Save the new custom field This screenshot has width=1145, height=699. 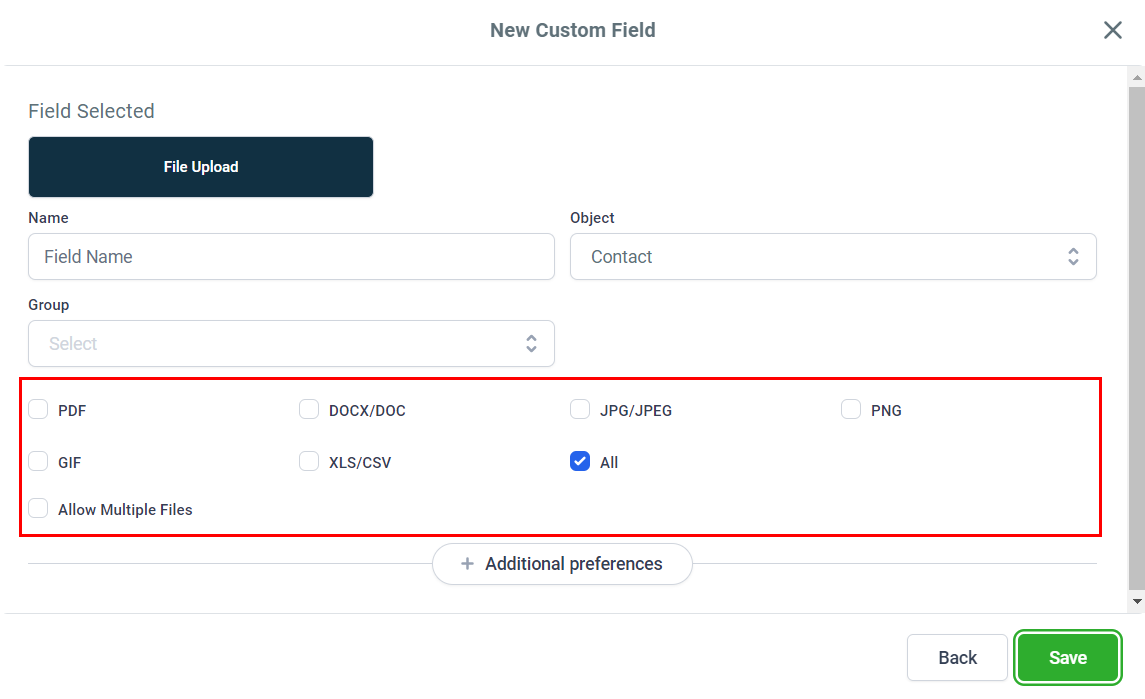coord(1067,657)
